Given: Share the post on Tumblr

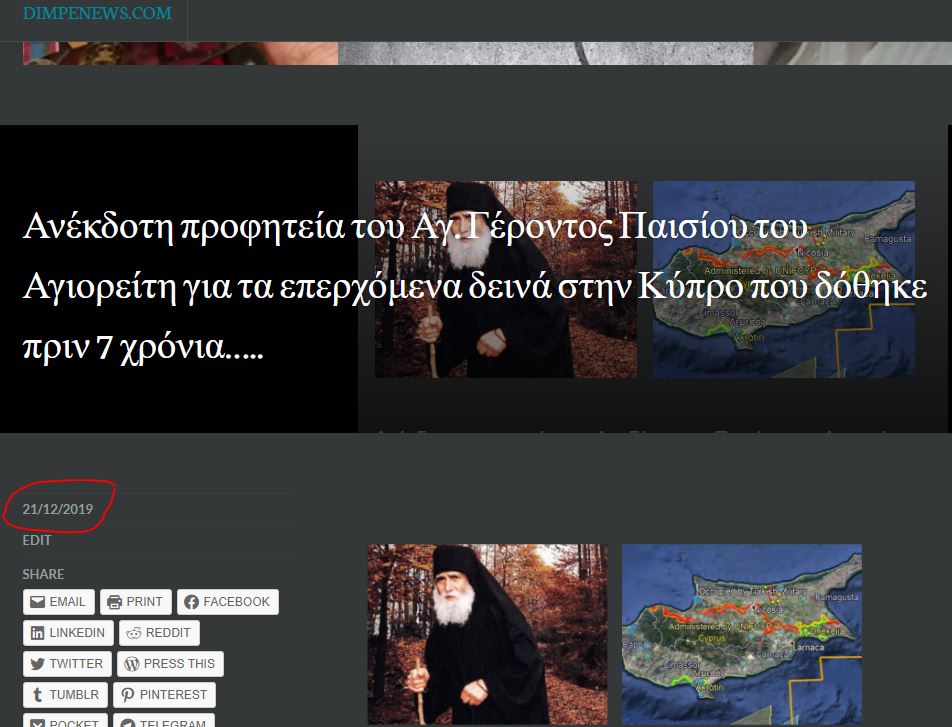Looking at the screenshot, I should pos(65,695).
